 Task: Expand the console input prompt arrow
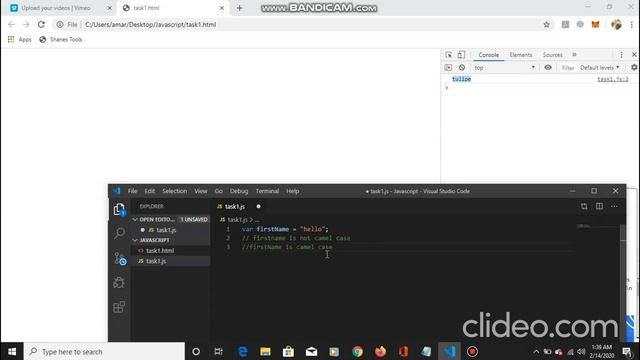[447, 88]
